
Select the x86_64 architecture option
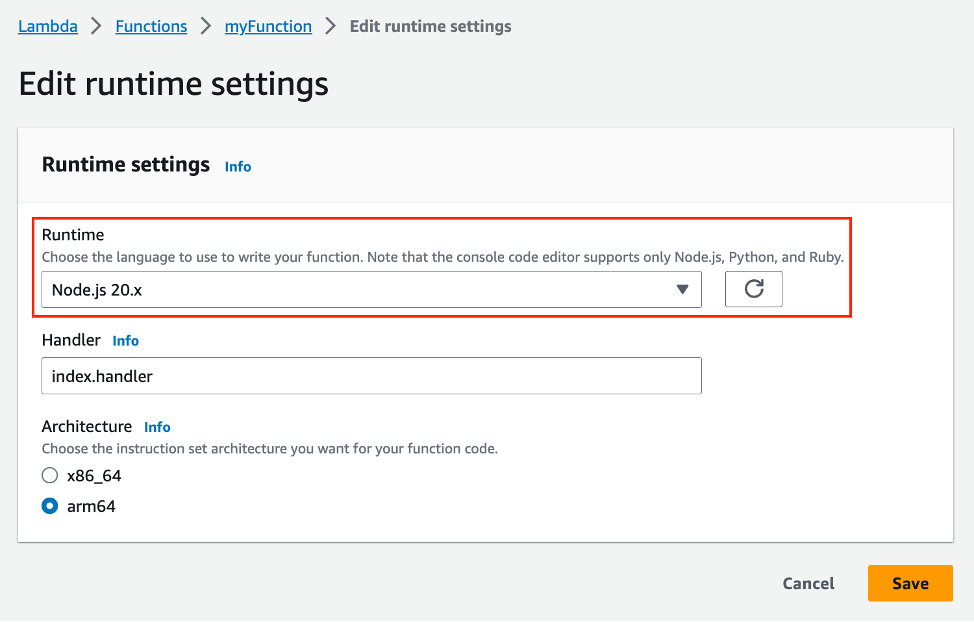[x=50, y=475]
